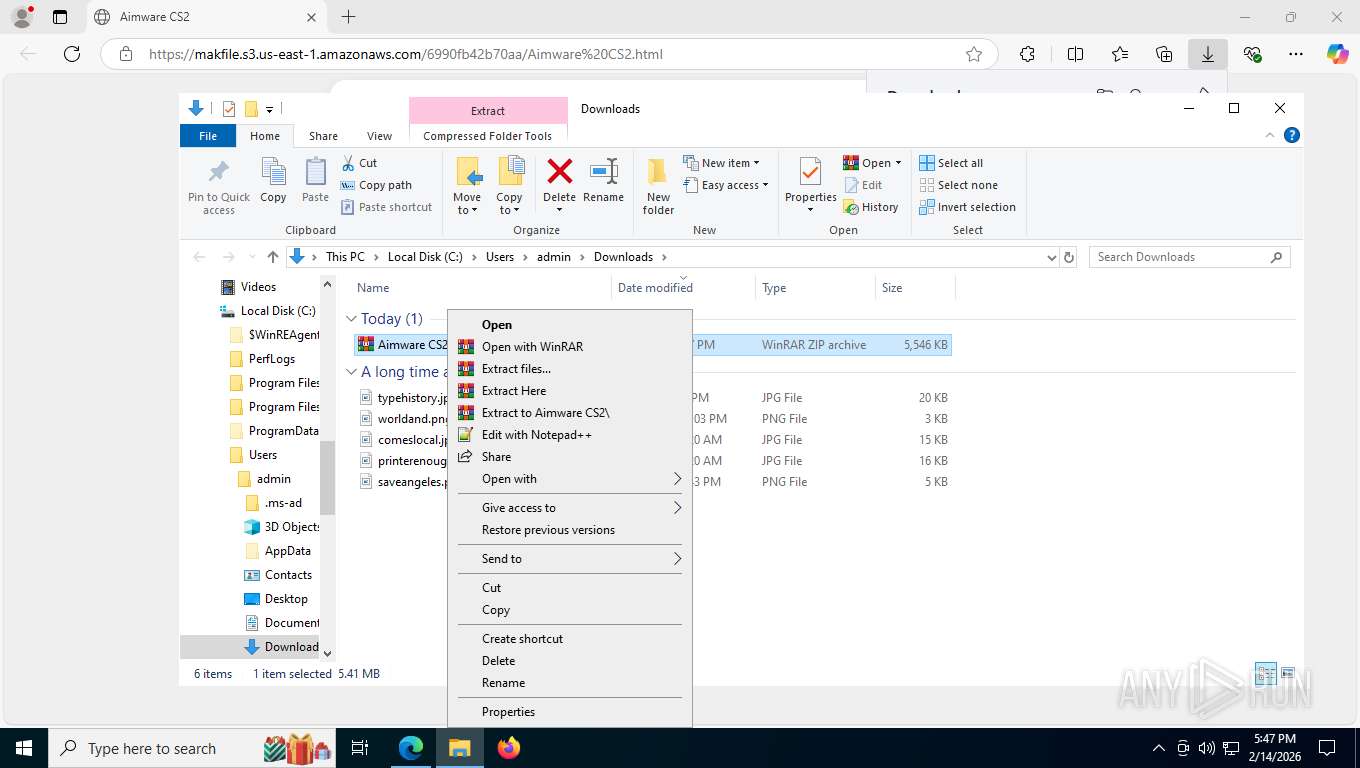The height and width of the screenshot is (768, 1360).
Task: Open Firefox from the taskbar
Action: (x=509, y=747)
